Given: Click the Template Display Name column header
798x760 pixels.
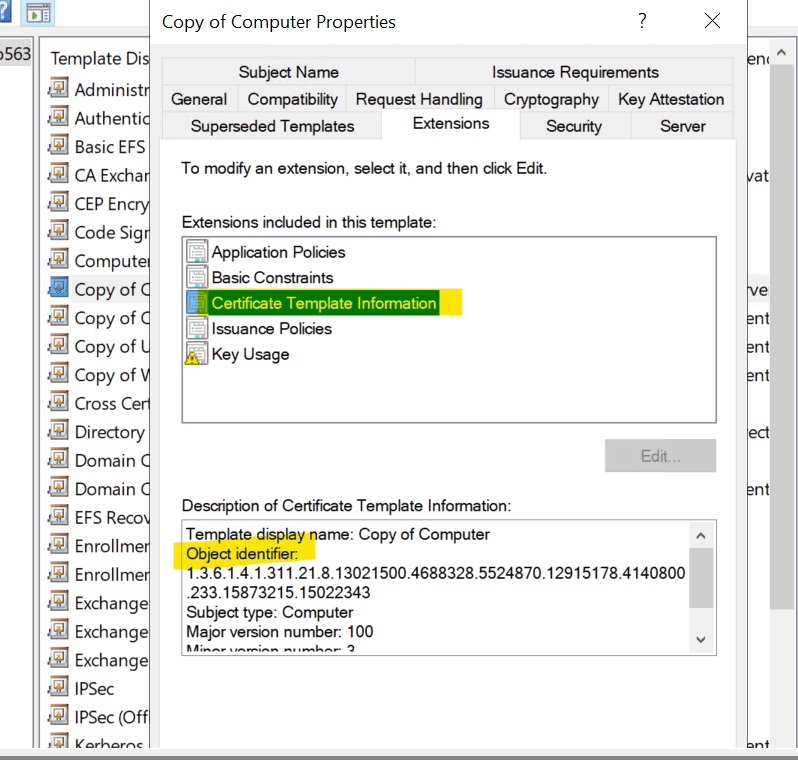Looking at the screenshot, I should 100,58.
